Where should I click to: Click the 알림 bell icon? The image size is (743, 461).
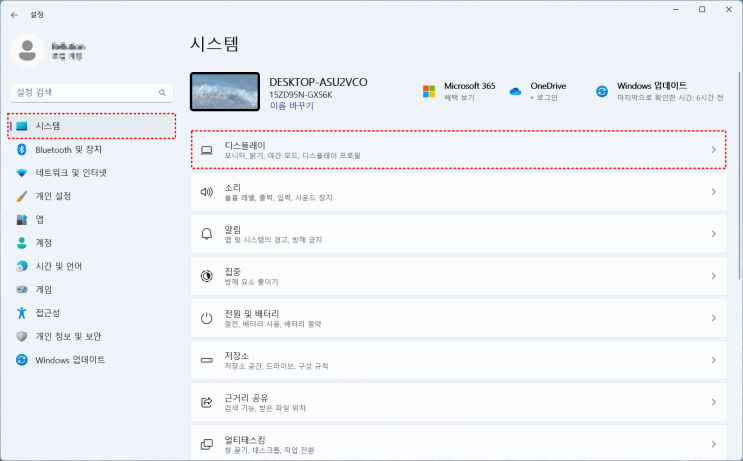207,234
